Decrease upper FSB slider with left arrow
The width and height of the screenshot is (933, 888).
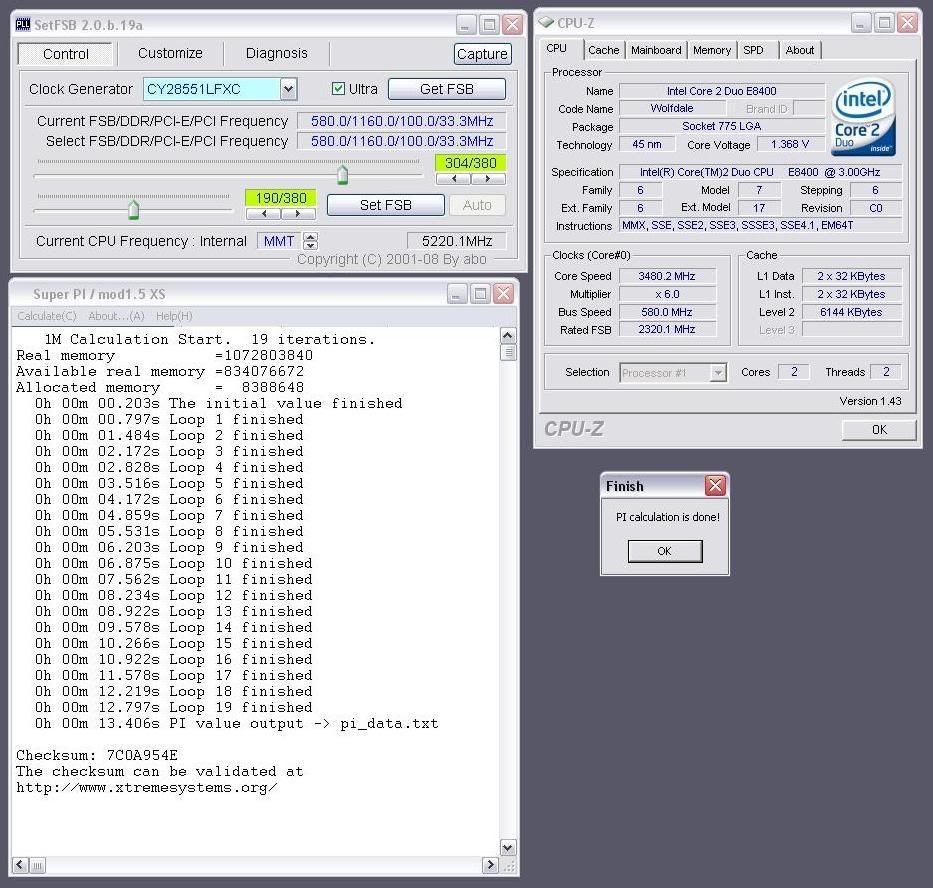point(454,179)
